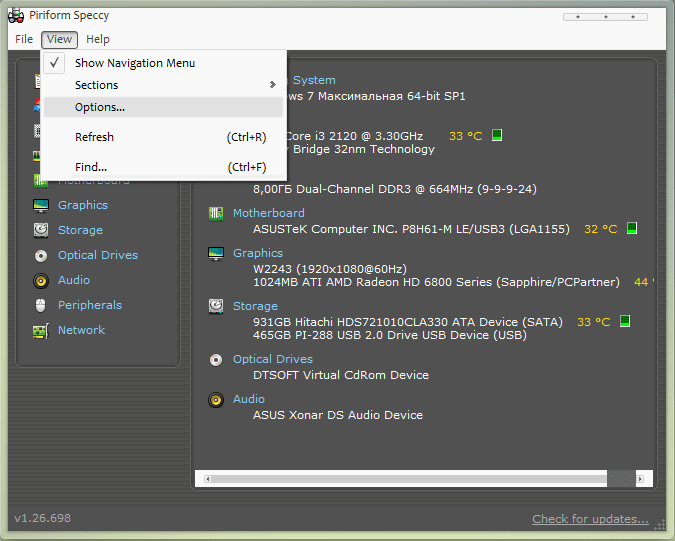The width and height of the screenshot is (675, 541).
Task: Click the green temperature chip icon beside motherboard 32 °C
Action: tap(632, 228)
